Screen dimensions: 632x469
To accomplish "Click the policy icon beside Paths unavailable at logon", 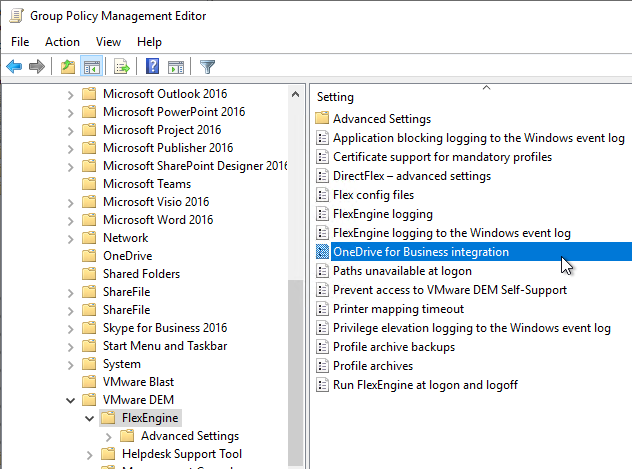I will click(322, 271).
